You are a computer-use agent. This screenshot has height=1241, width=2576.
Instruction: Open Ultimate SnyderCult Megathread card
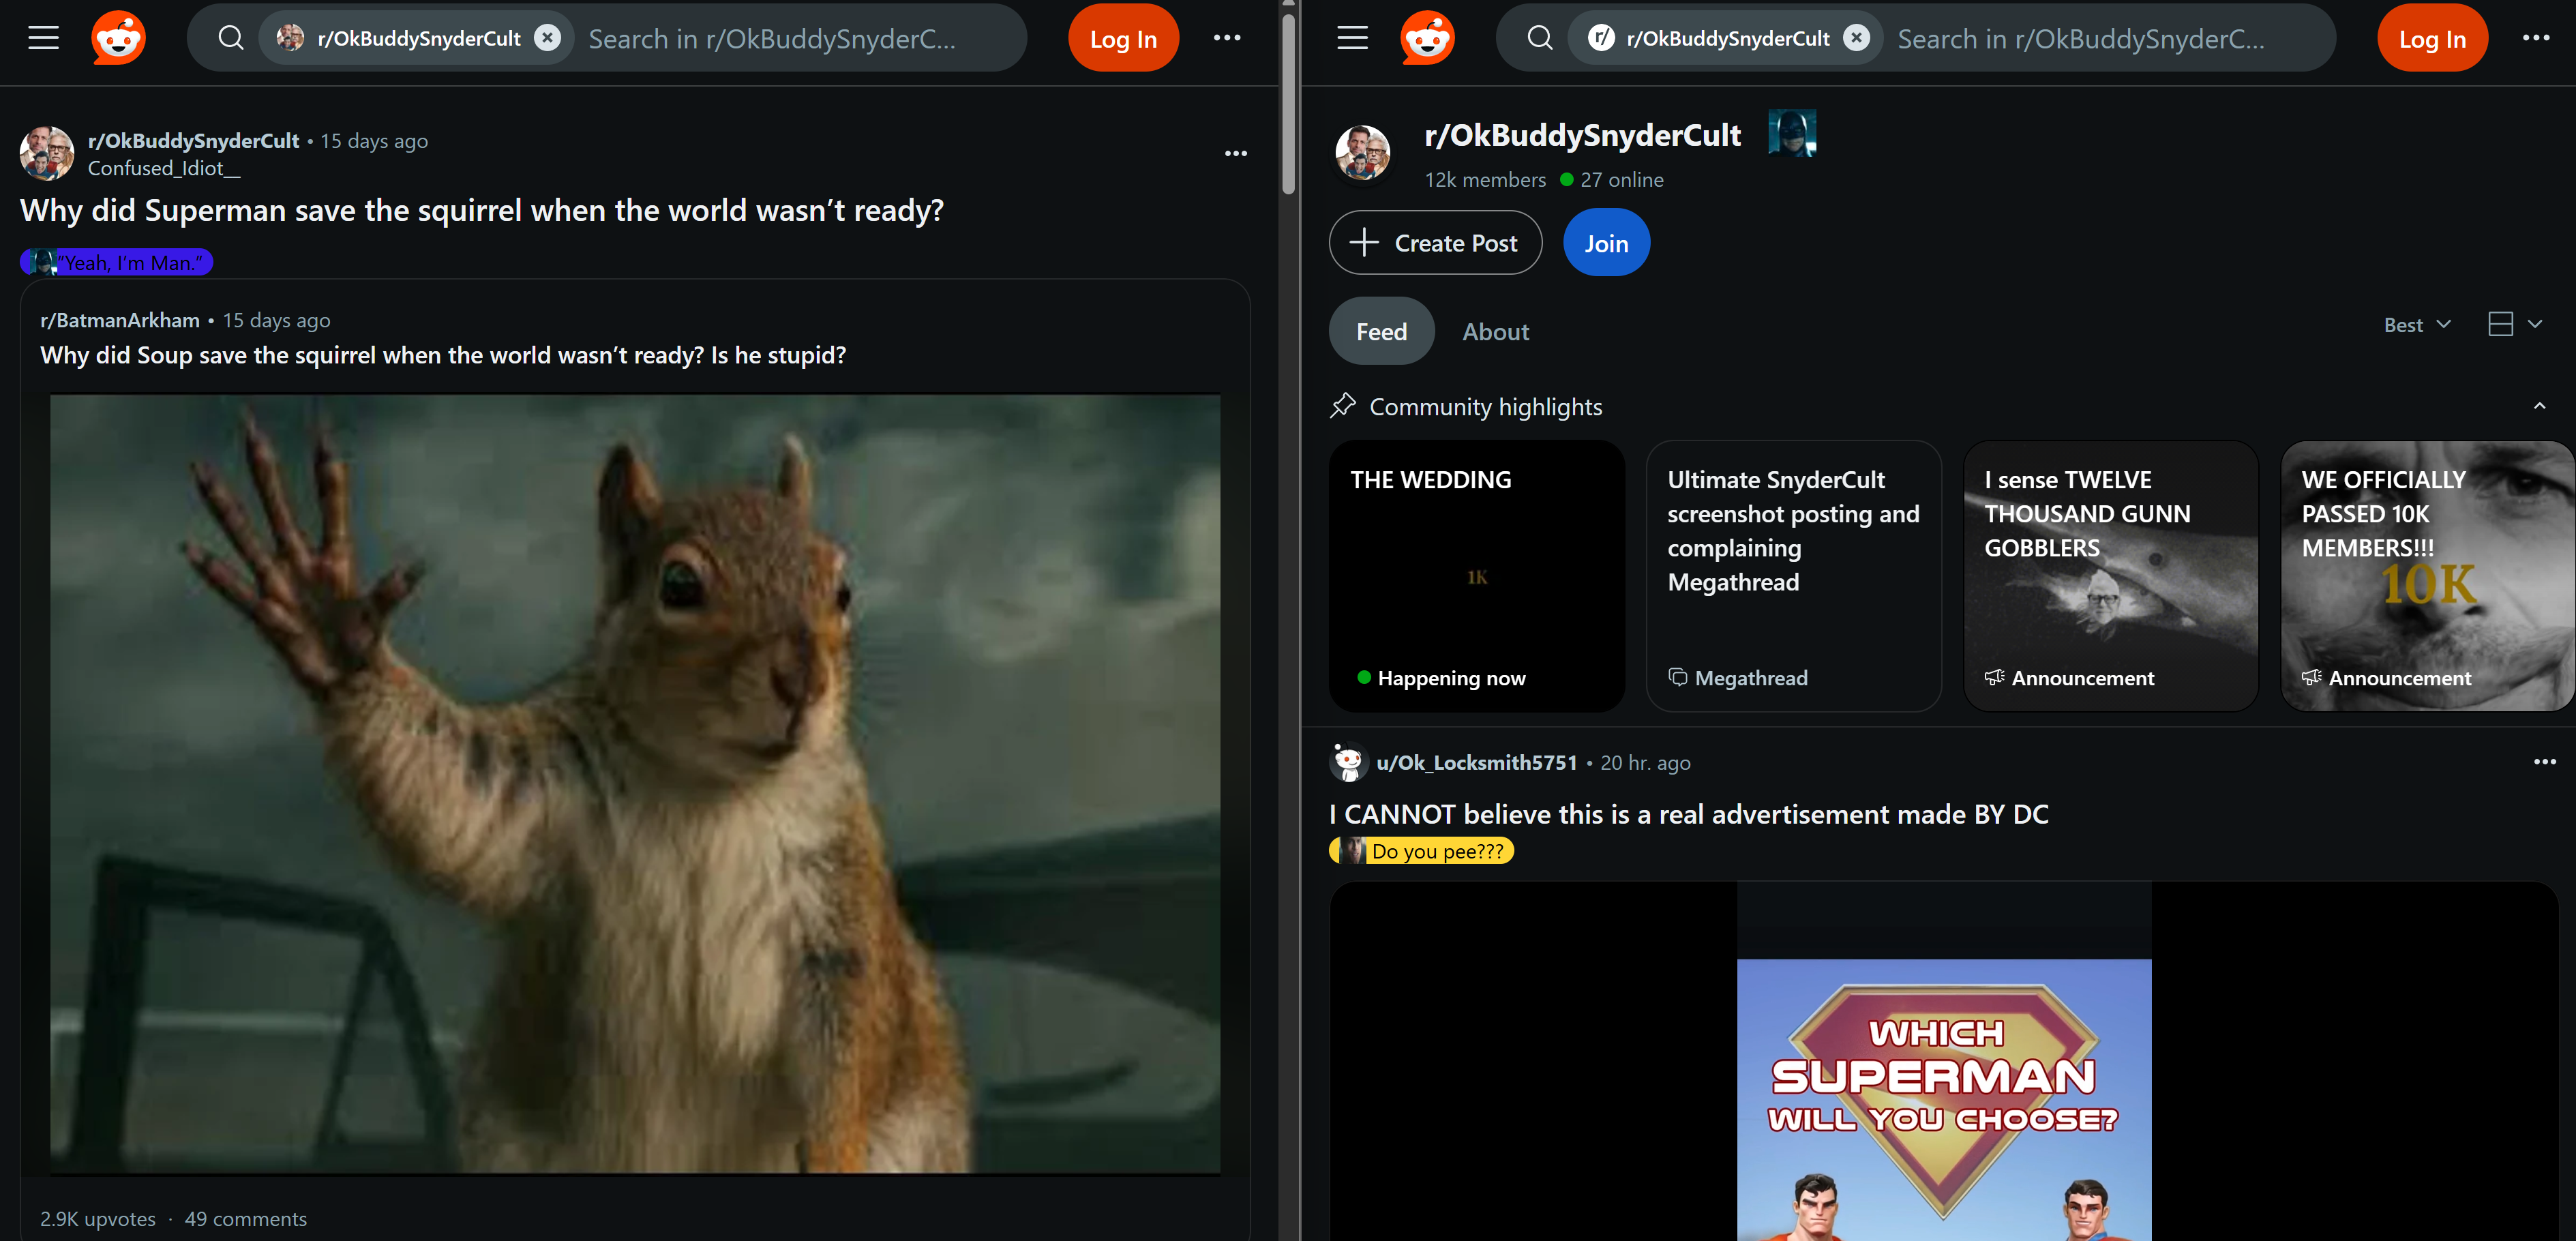pyautogui.click(x=1793, y=576)
